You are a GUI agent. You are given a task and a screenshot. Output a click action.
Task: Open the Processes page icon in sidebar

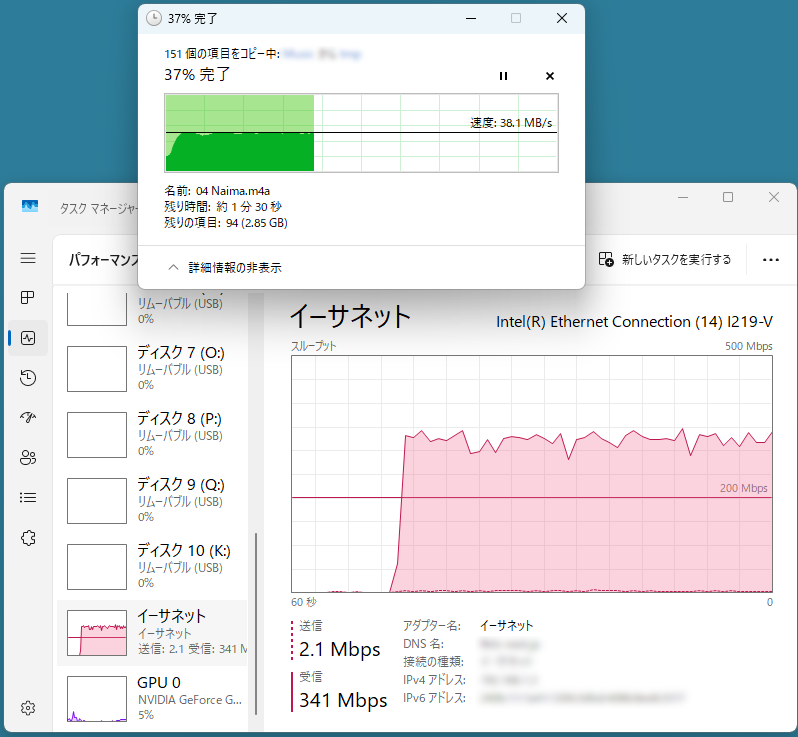[28, 298]
